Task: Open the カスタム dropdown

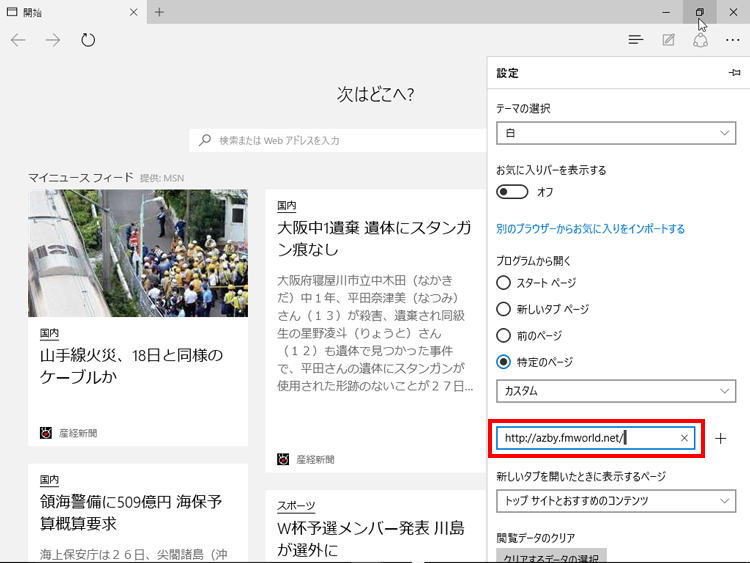Action: click(617, 391)
